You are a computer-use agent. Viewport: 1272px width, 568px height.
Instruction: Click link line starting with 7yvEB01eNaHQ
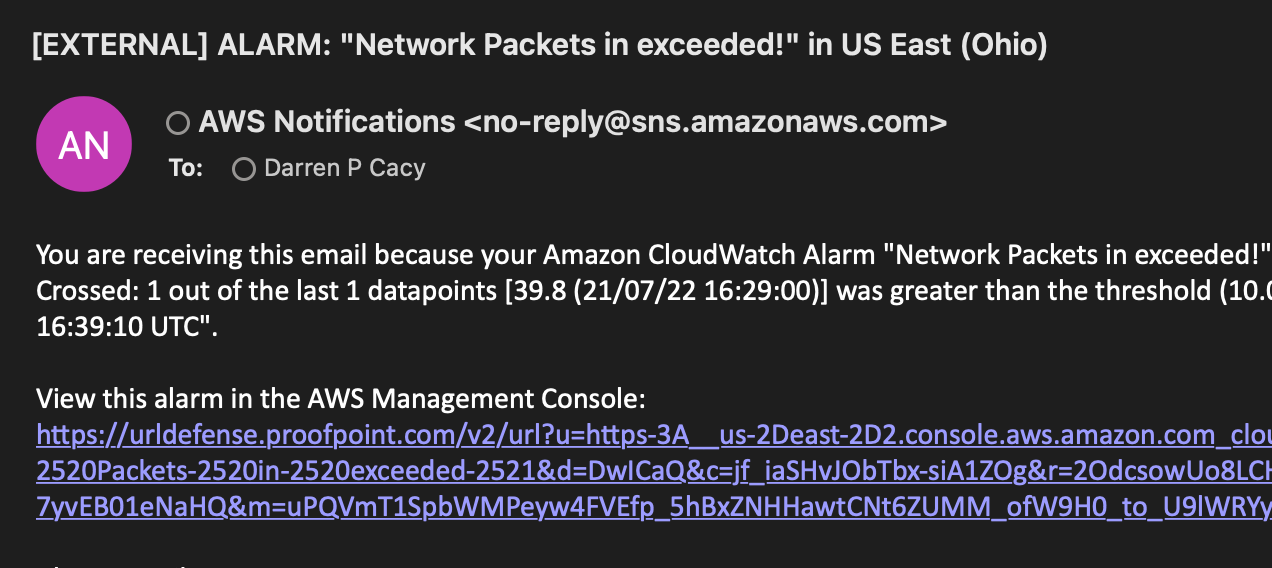coord(654,507)
